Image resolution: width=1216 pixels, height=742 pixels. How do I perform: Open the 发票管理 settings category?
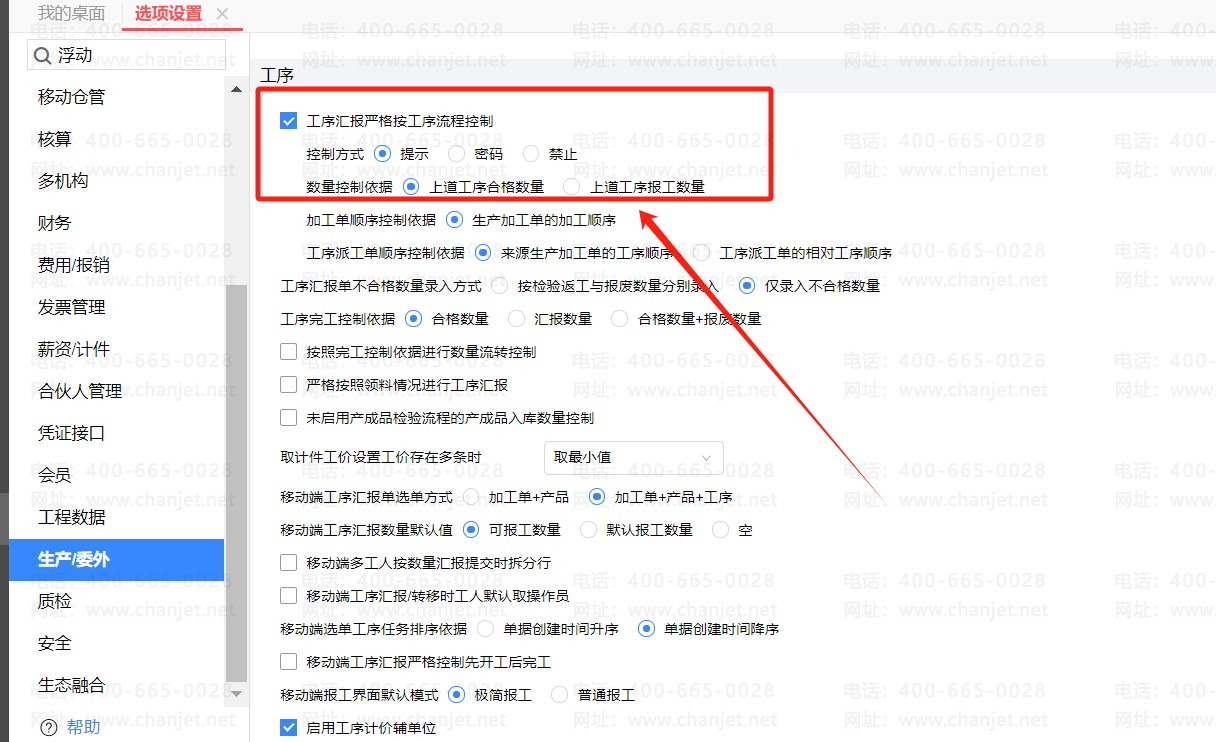coord(71,307)
